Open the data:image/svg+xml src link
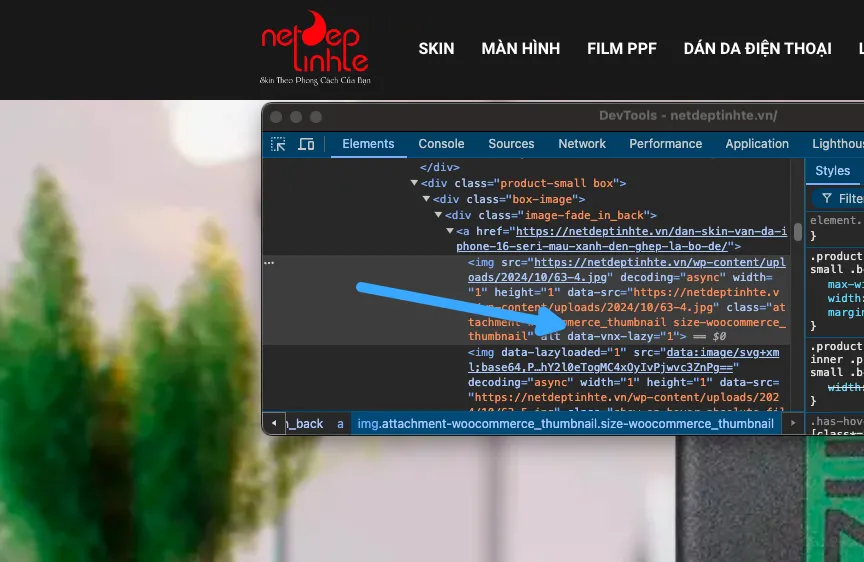Viewport: 864px width, 562px height. click(623, 359)
